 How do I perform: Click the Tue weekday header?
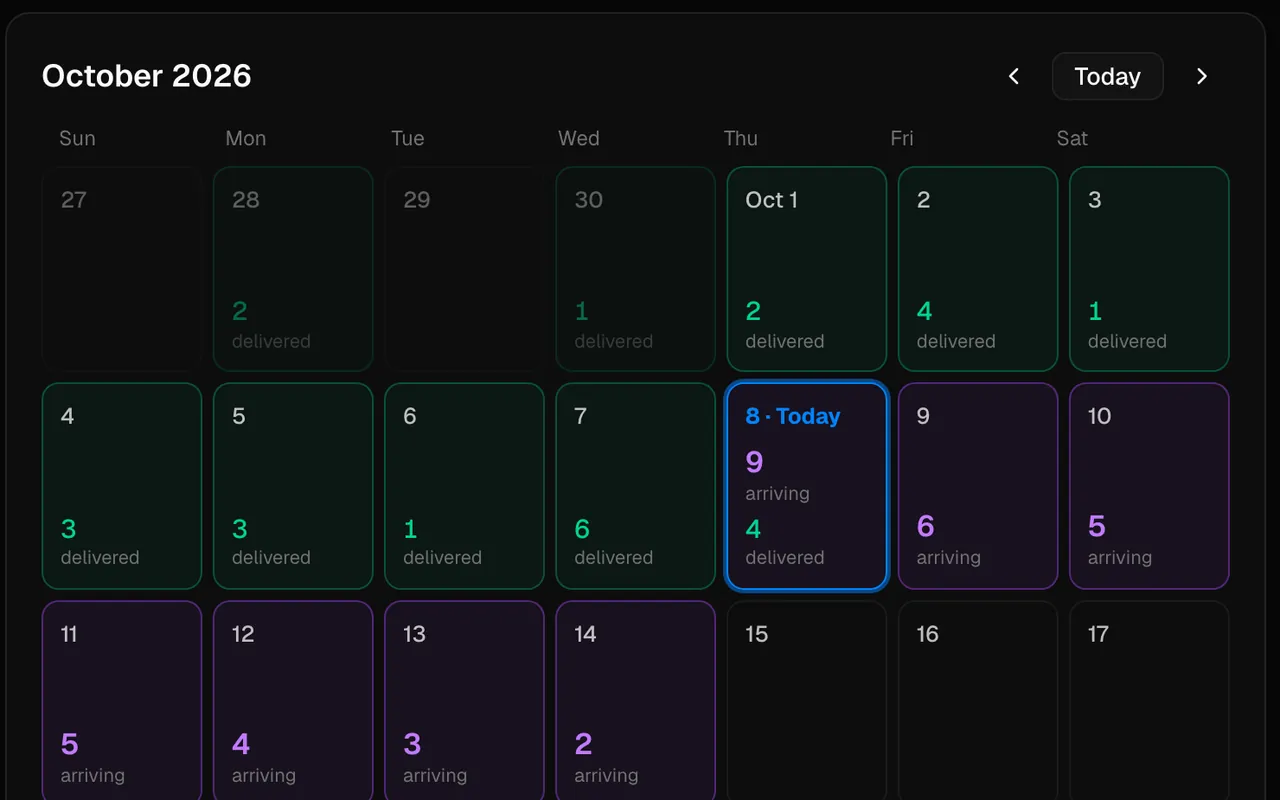(x=408, y=138)
